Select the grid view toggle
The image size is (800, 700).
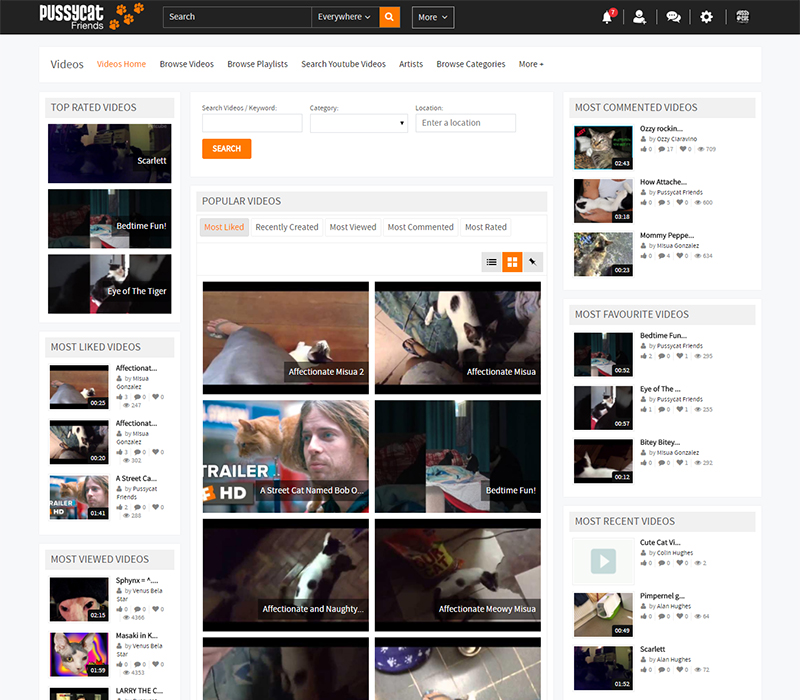[512, 262]
